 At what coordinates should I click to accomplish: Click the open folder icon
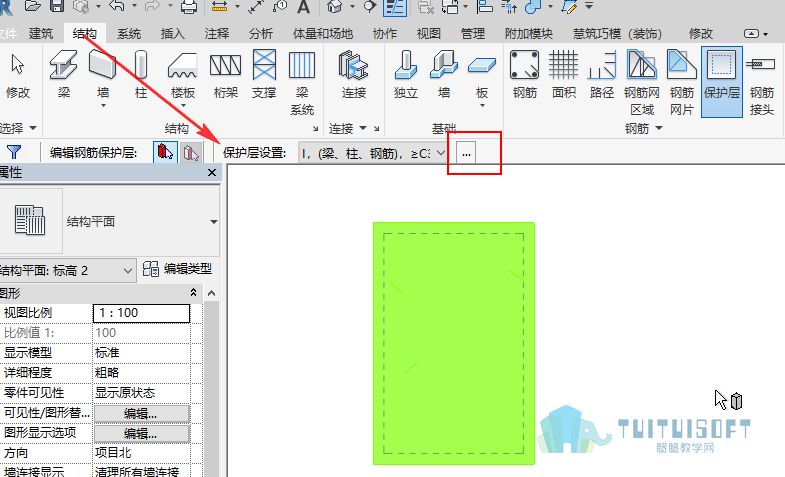coord(32,6)
